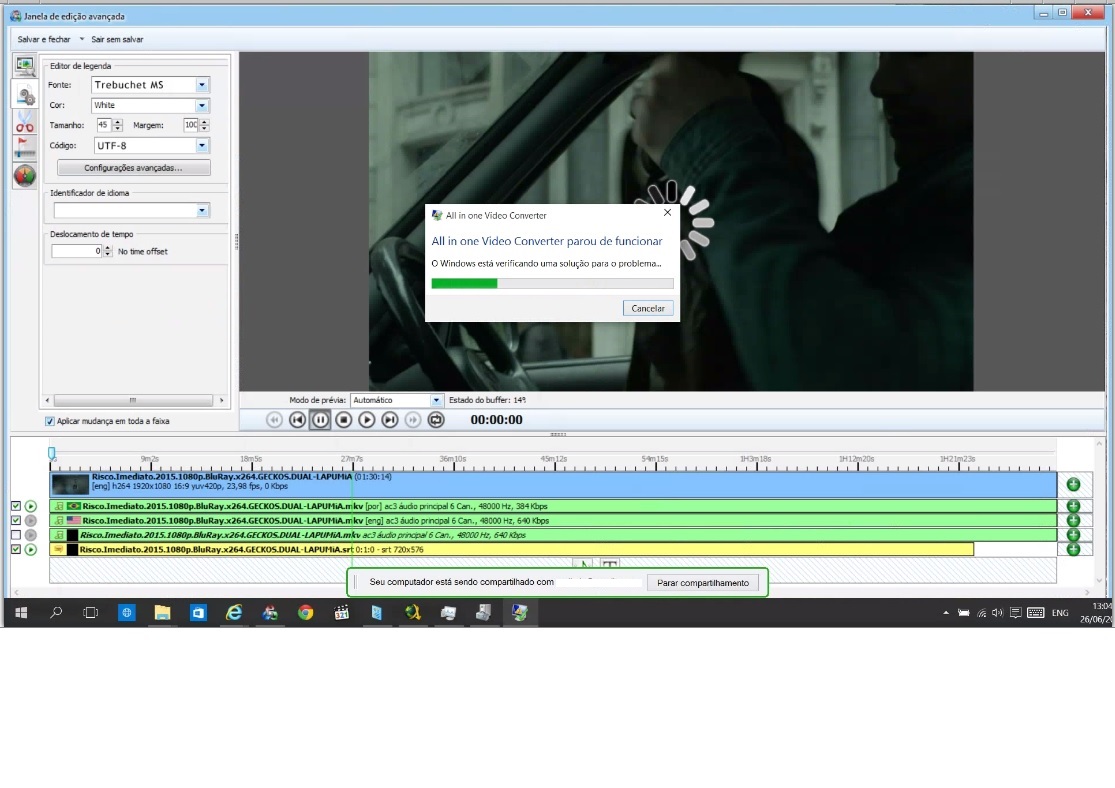Show hidden system tray icons arrow
This screenshot has width=1115, height=788.
(946, 613)
